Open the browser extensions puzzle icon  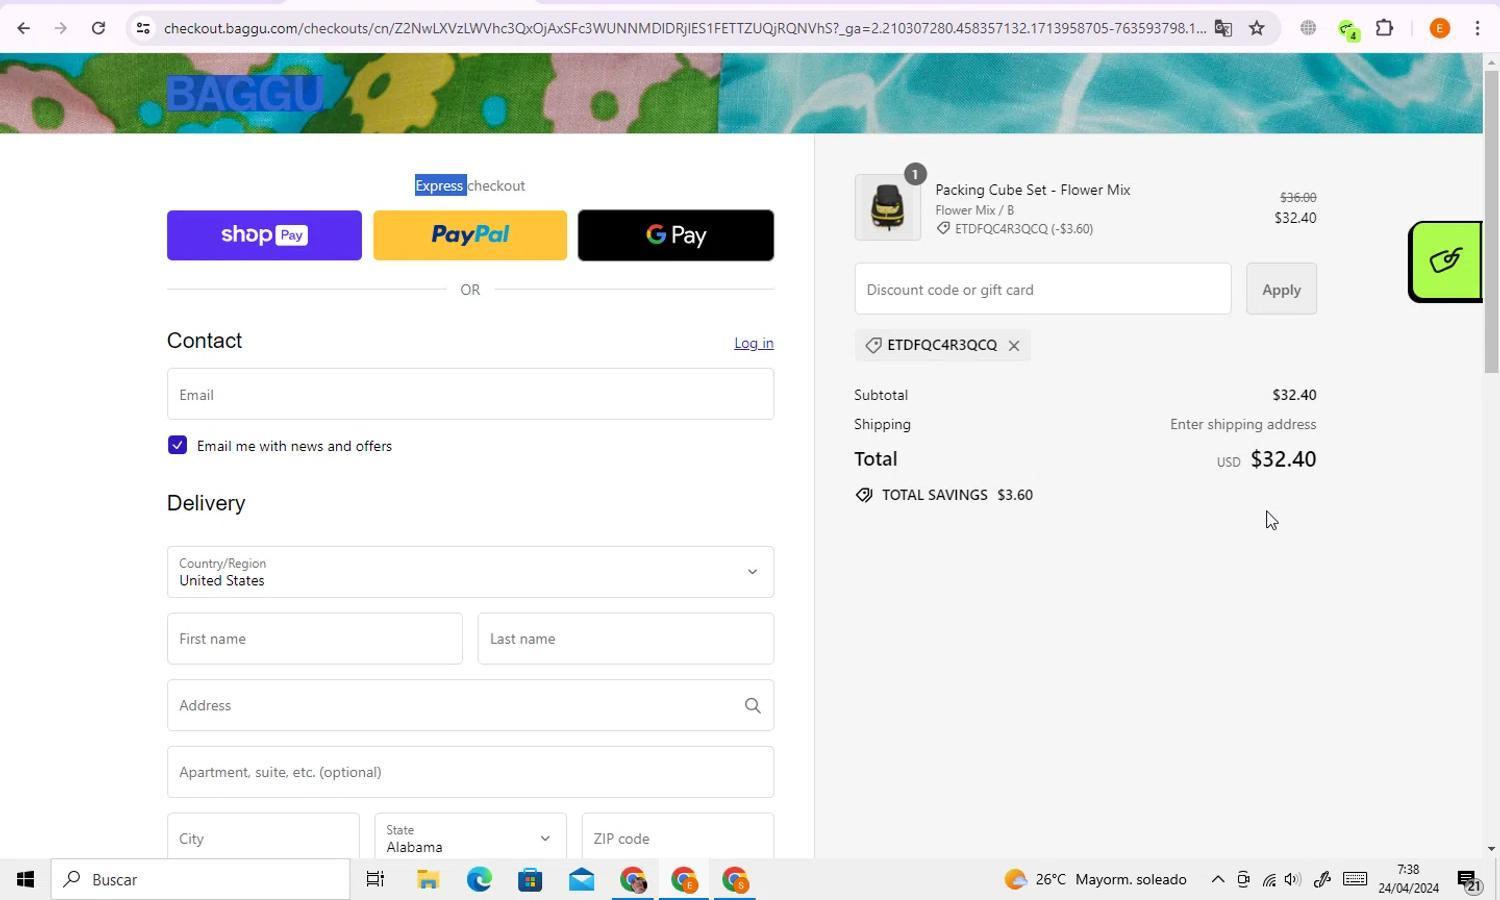click(x=1384, y=28)
